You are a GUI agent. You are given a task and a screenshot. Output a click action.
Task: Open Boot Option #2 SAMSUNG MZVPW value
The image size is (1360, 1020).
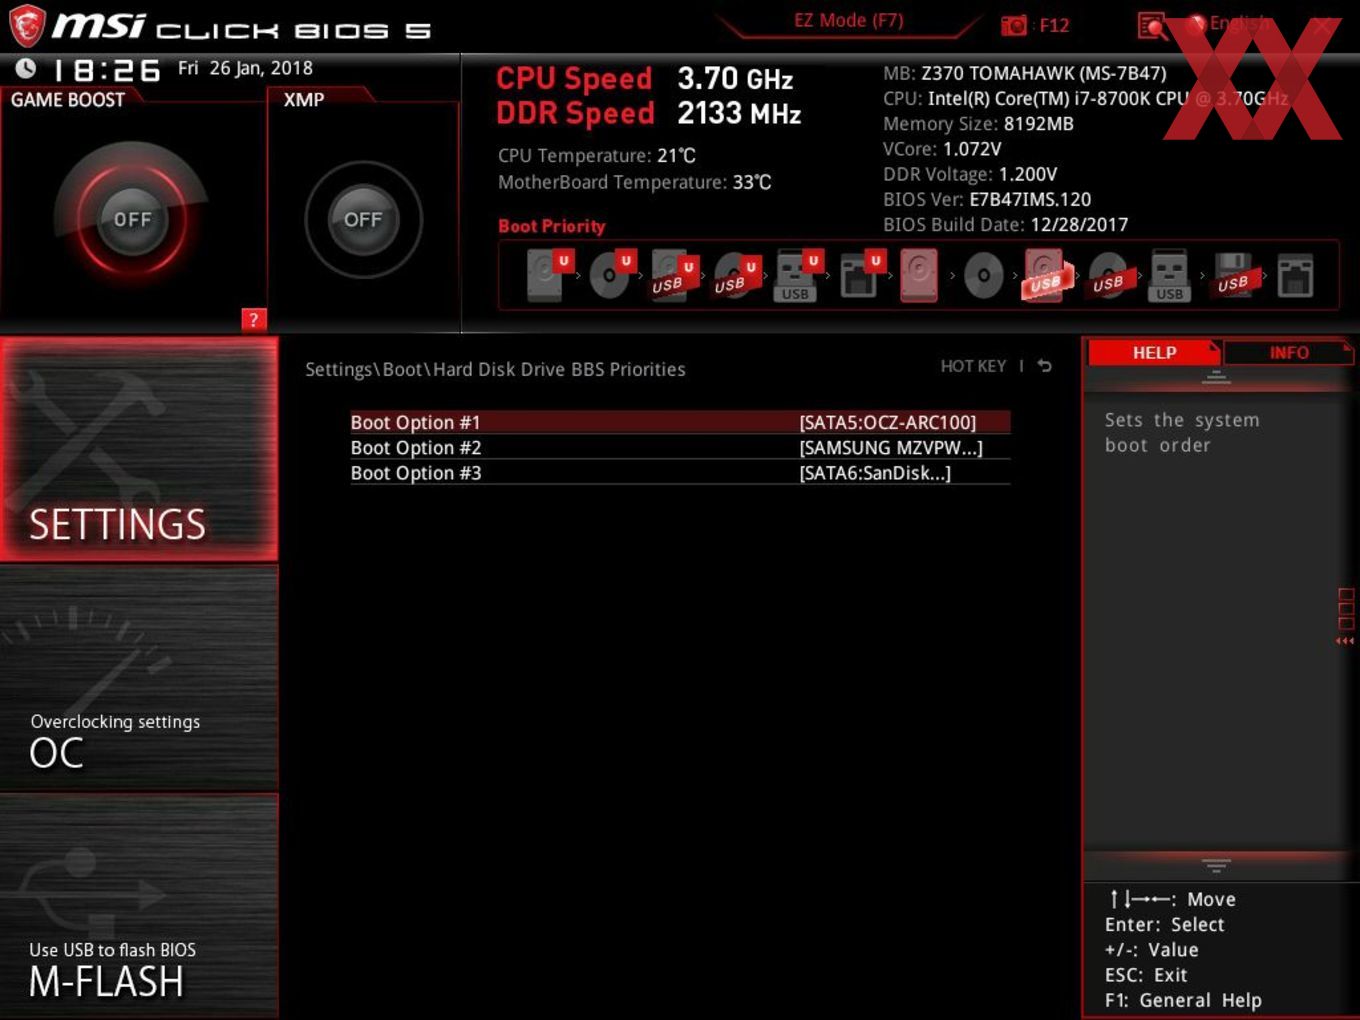click(x=891, y=447)
